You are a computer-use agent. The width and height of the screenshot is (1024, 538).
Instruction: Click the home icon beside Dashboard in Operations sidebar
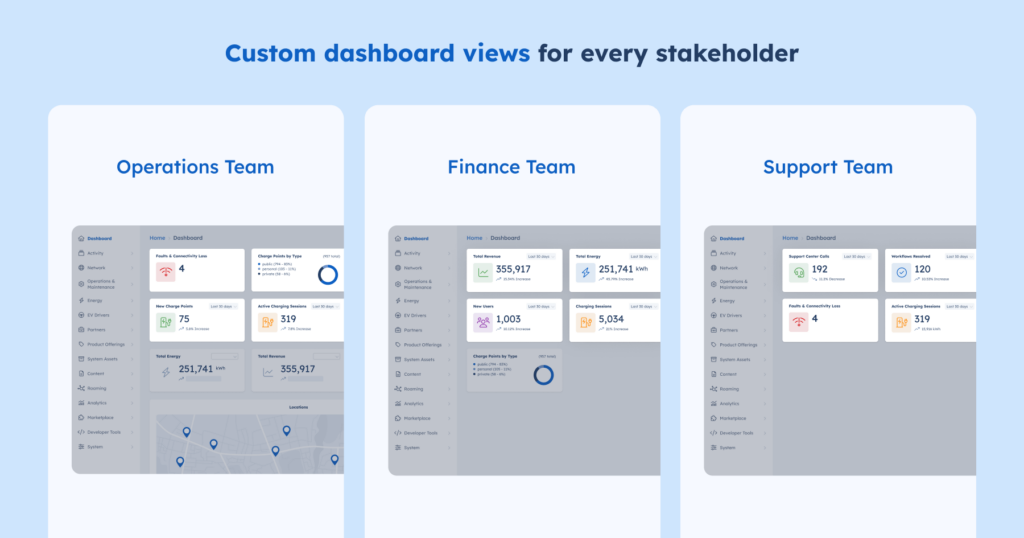[x=81, y=238]
